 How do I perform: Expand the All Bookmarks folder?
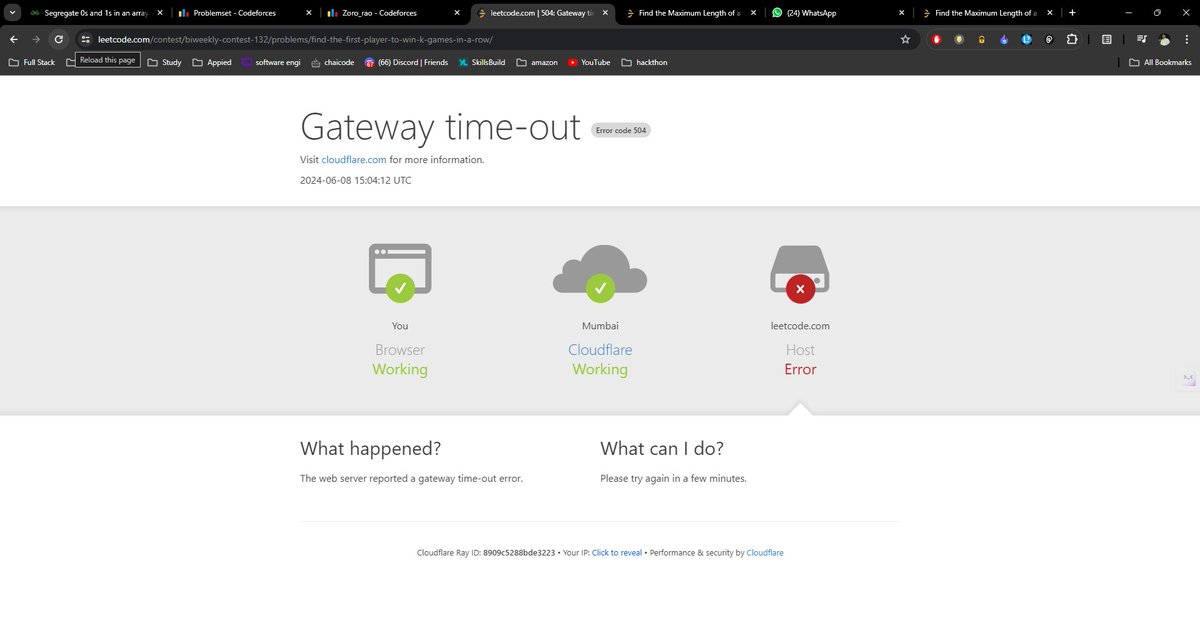pyautogui.click(x=1160, y=62)
